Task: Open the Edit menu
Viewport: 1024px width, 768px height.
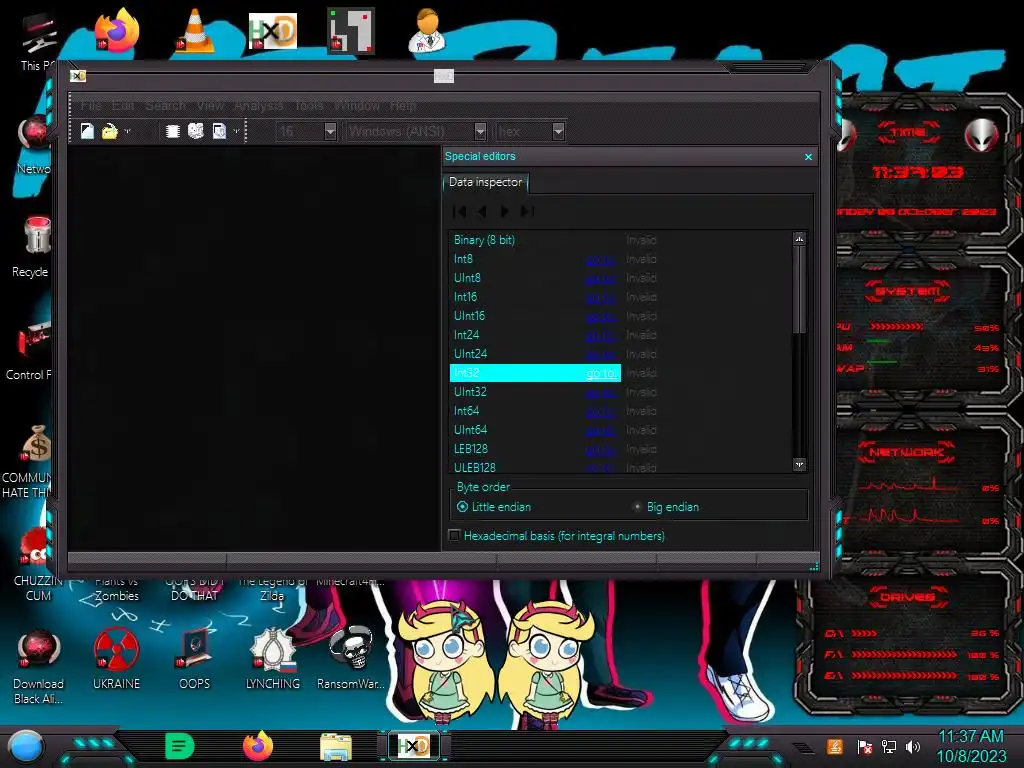Action: point(123,105)
